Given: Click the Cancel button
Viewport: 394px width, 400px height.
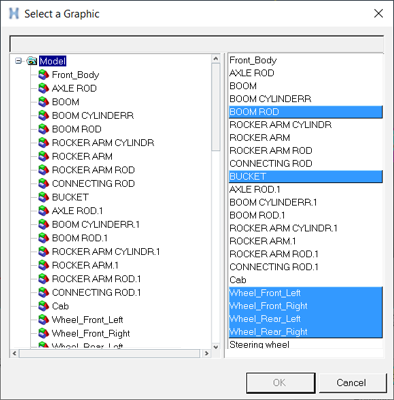Looking at the screenshot, I should tap(352, 382).
